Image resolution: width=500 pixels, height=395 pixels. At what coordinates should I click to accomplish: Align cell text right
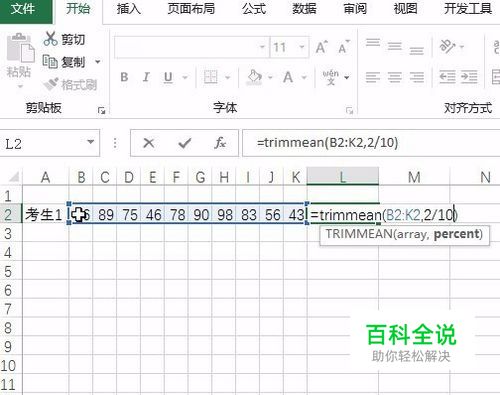(x=417, y=77)
